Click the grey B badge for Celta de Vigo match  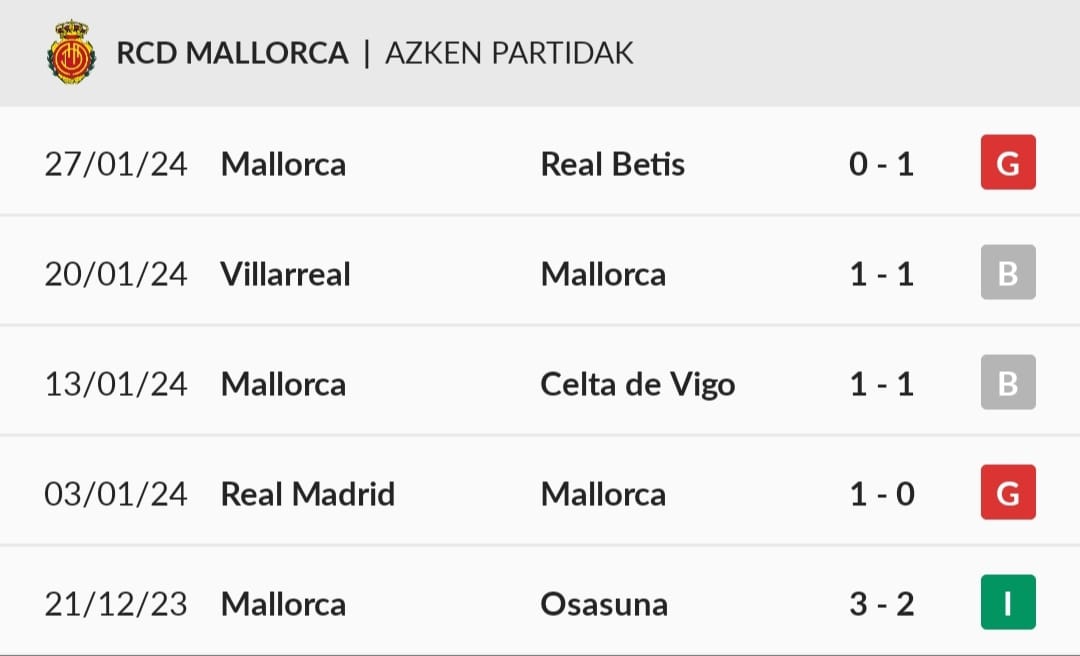click(x=1008, y=383)
